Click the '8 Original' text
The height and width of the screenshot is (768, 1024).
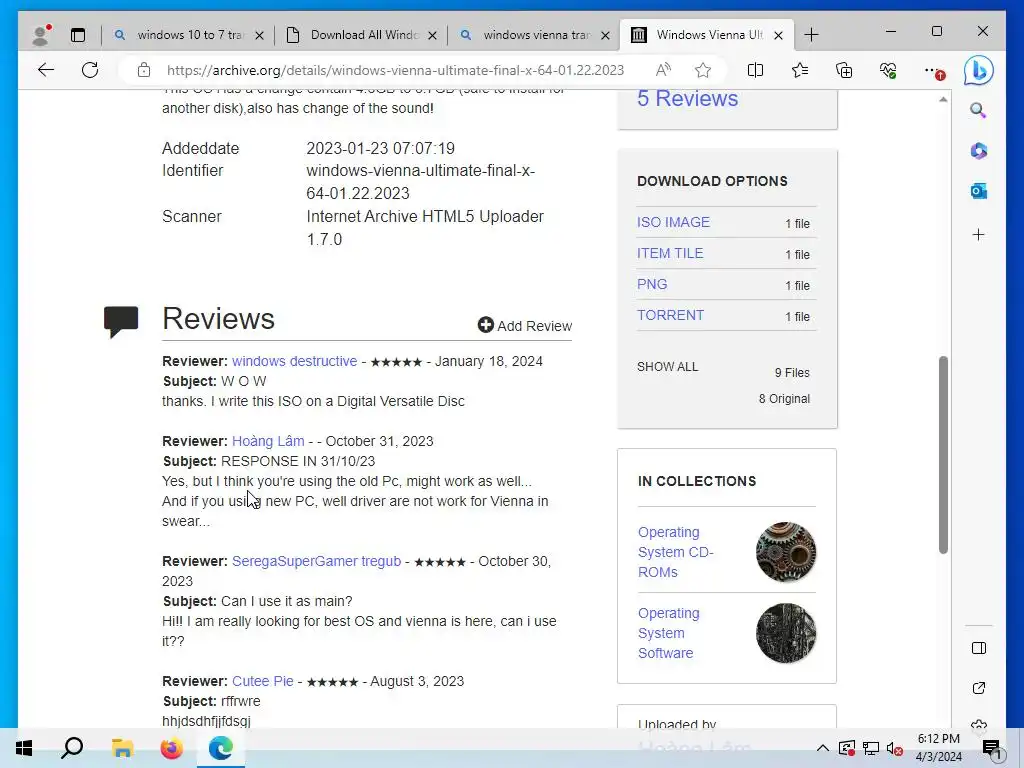point(784,398)
